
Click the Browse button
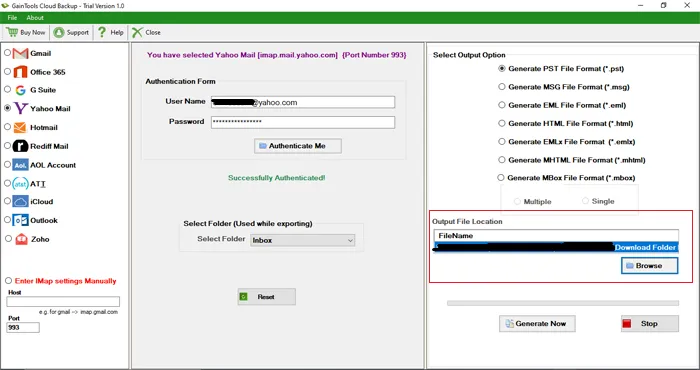[x=650, y=266]
